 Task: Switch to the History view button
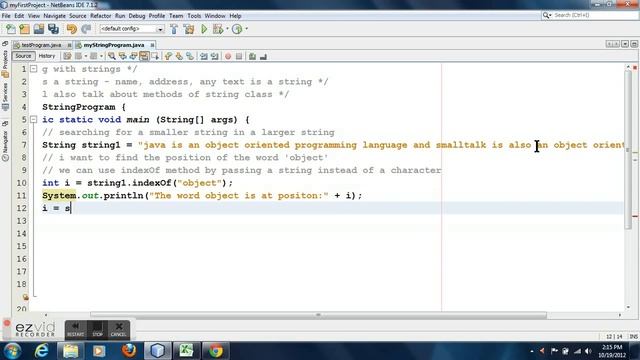point(47,56)
